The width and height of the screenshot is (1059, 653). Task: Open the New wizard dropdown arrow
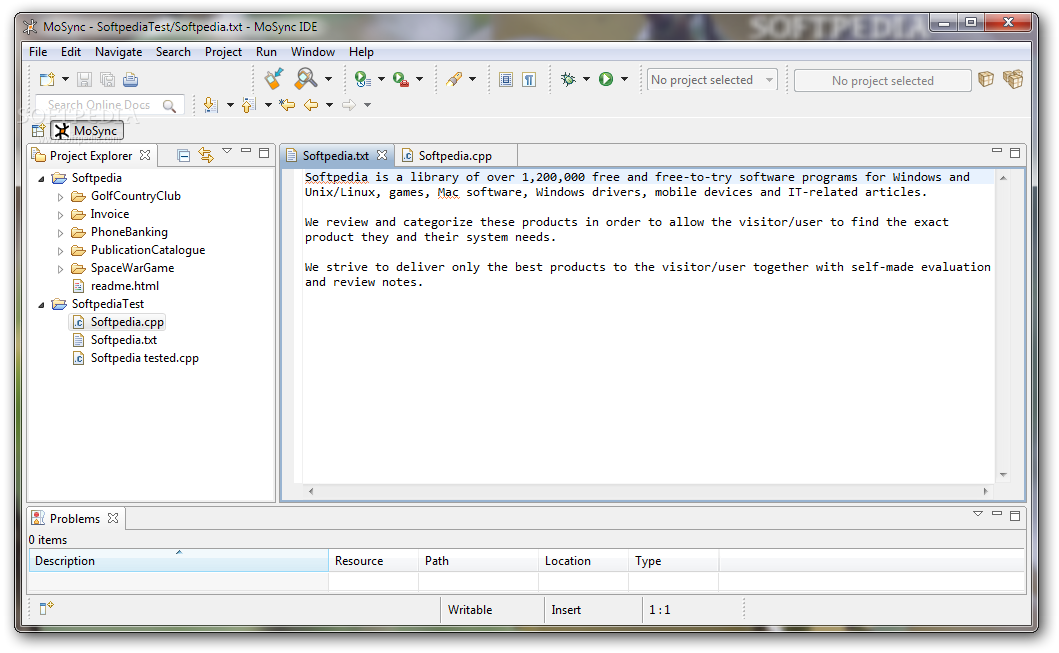click(66, 80)
